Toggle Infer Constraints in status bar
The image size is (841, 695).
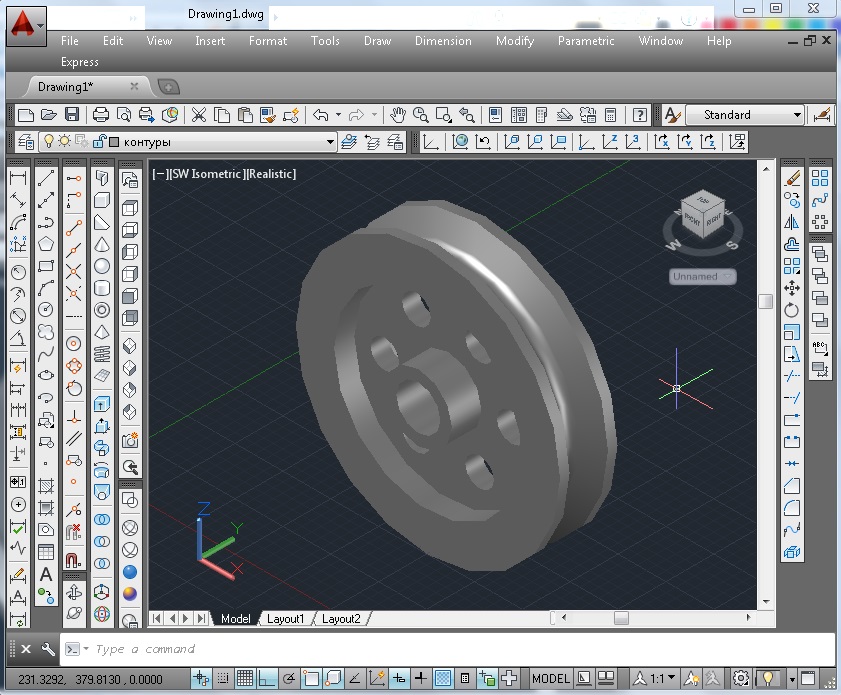[x=201, y=679]
